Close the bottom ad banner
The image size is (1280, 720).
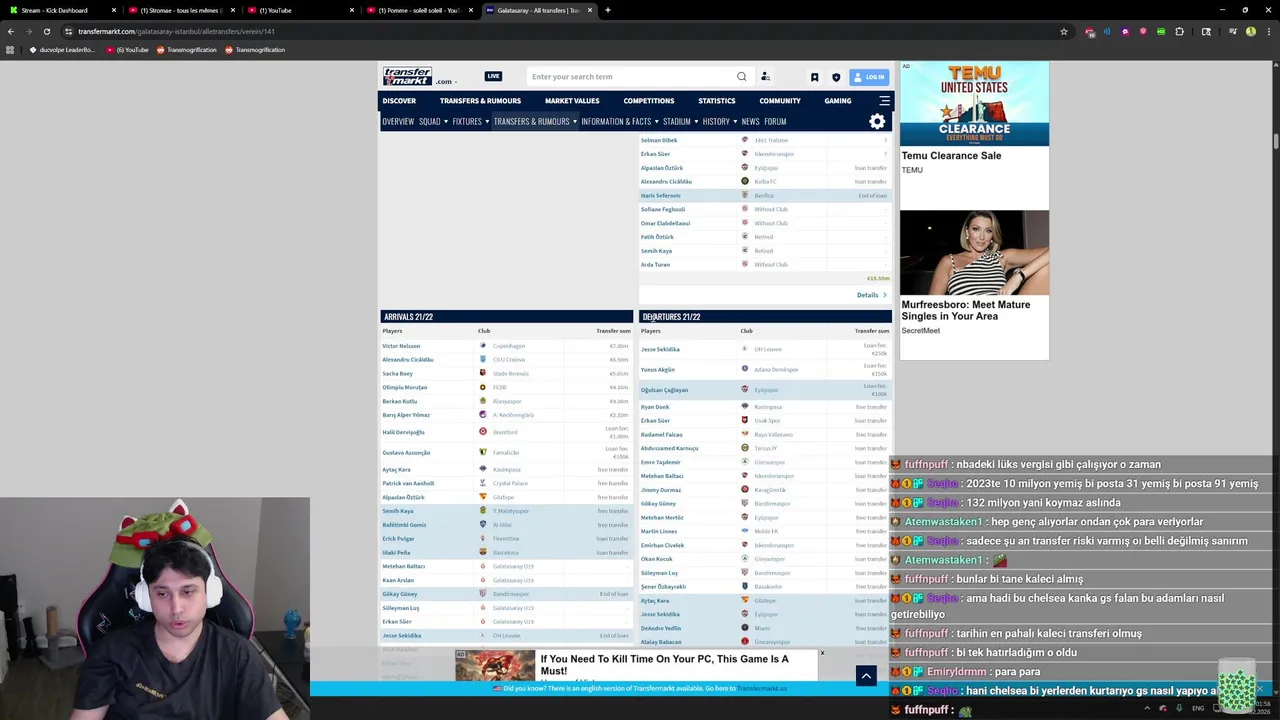[822, 653]
